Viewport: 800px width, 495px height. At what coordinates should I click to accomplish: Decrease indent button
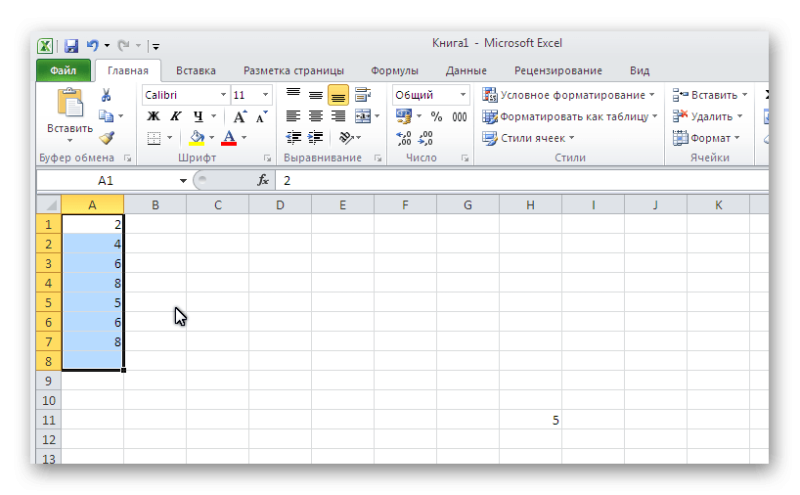[293, 137]
